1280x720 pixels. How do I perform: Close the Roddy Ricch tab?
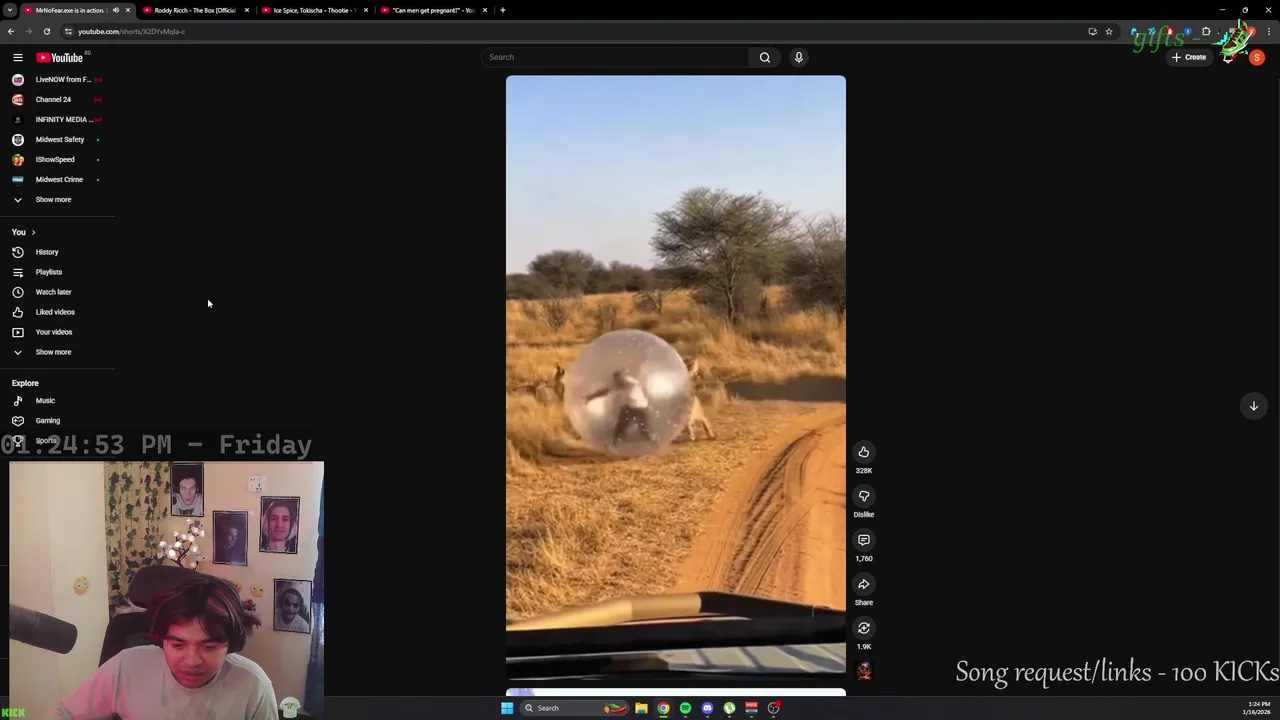[x=247, y=10]
